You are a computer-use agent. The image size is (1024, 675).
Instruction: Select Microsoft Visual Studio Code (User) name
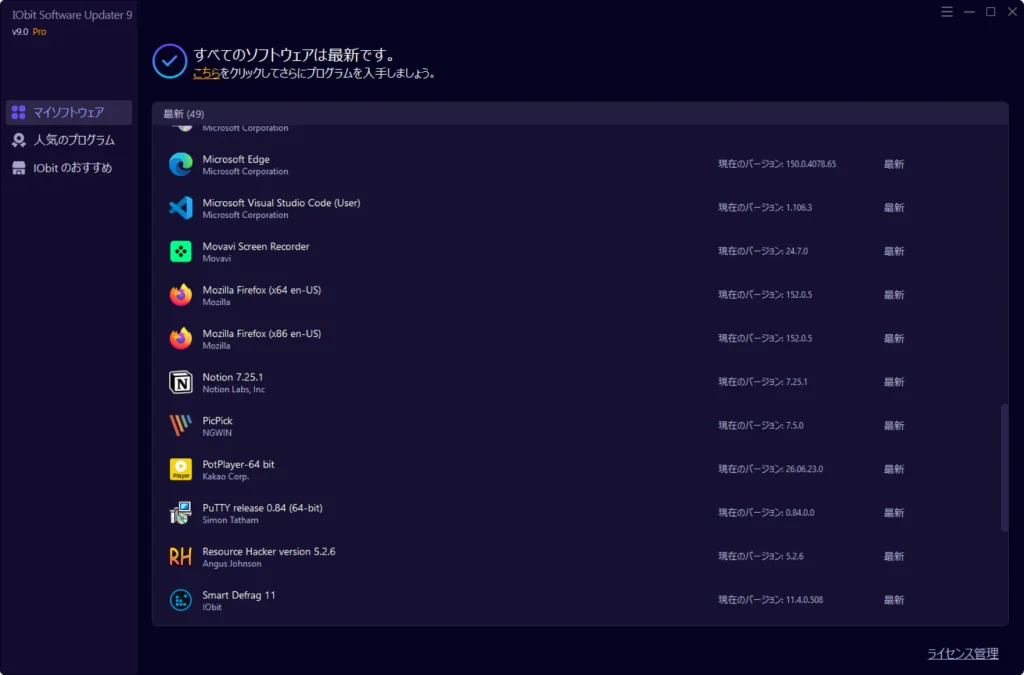281,203
